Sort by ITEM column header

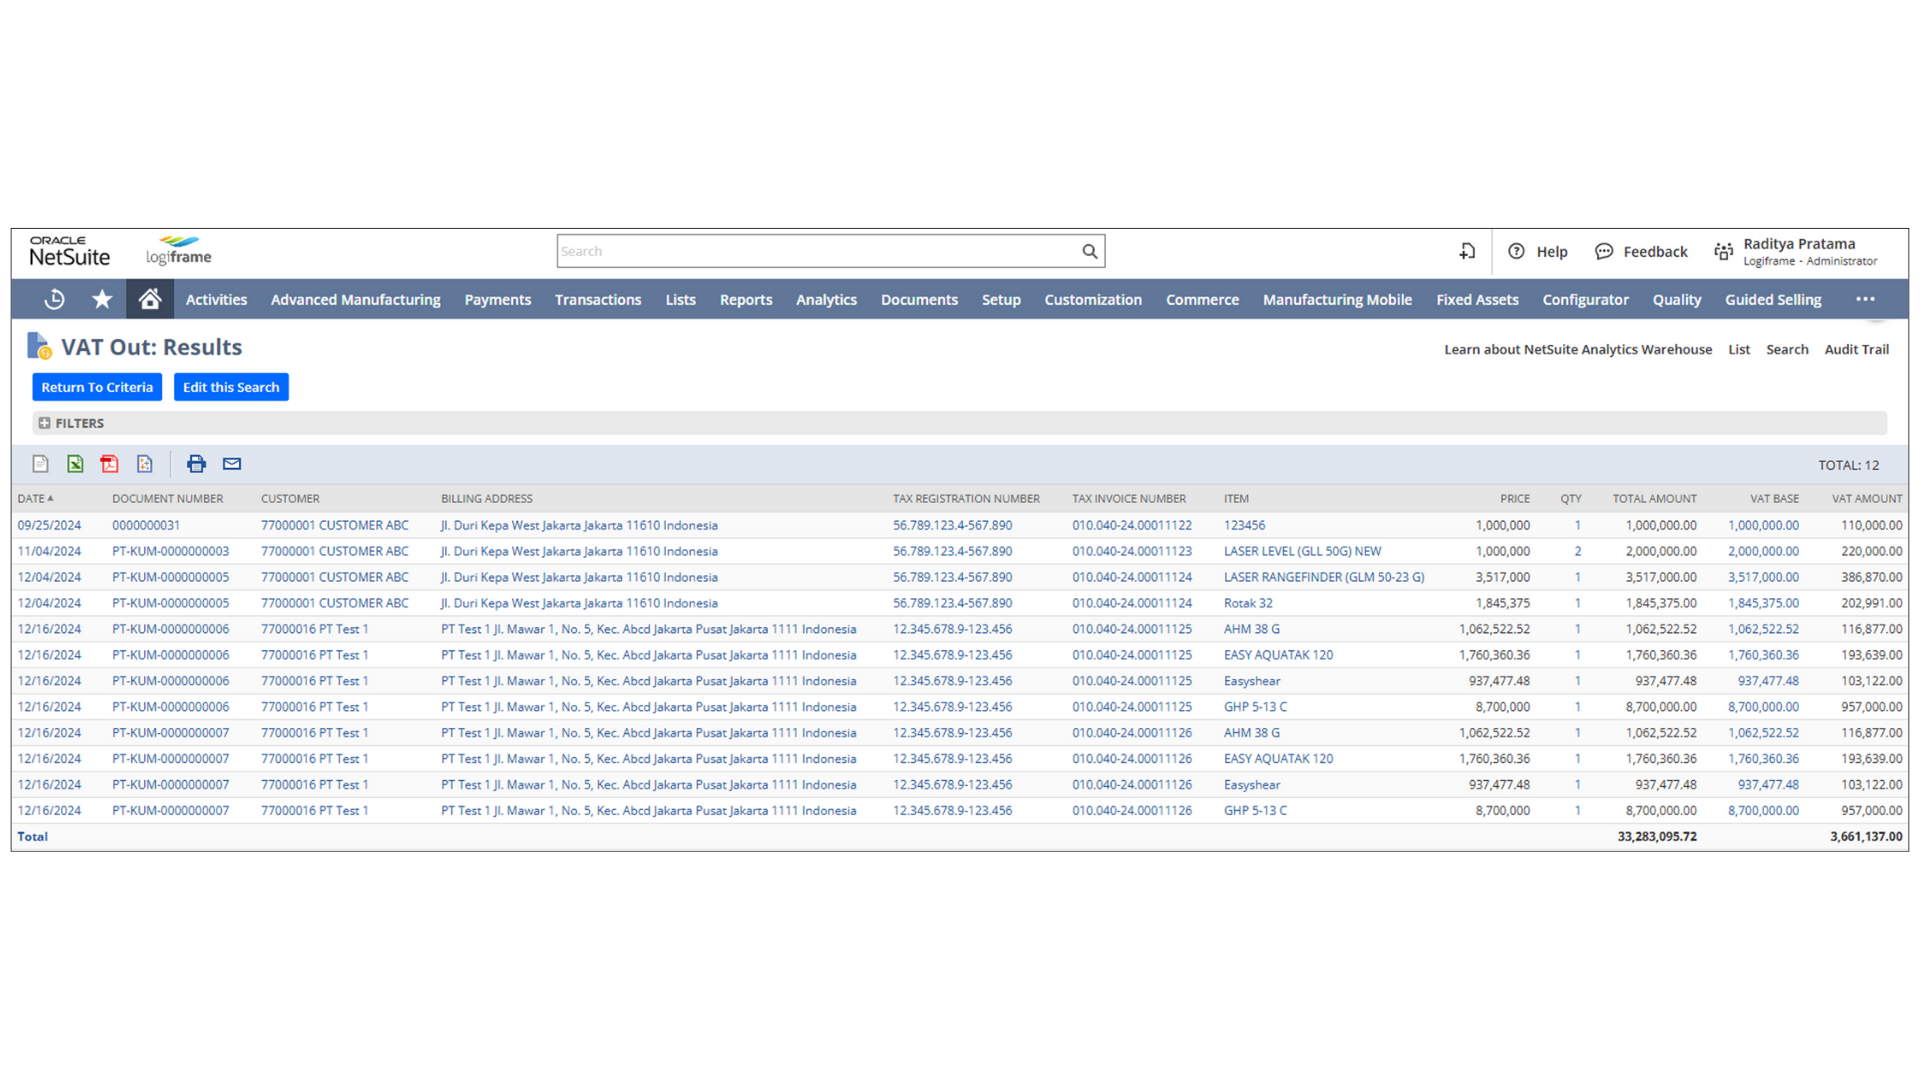pos(1236,498)
